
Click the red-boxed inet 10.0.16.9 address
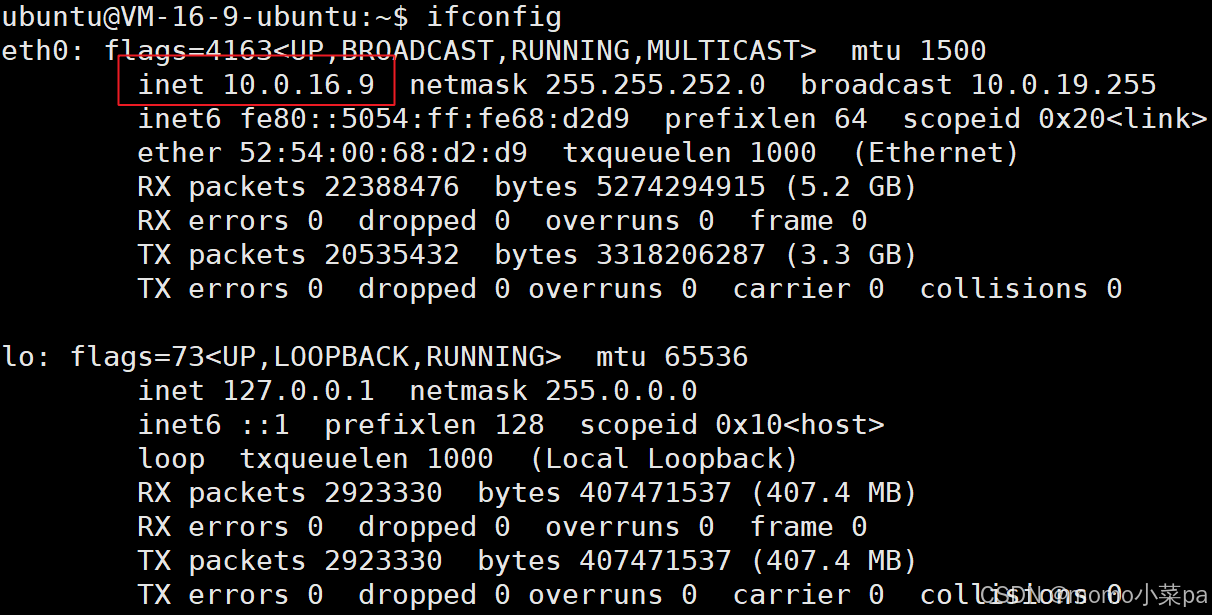click(256, 85)
